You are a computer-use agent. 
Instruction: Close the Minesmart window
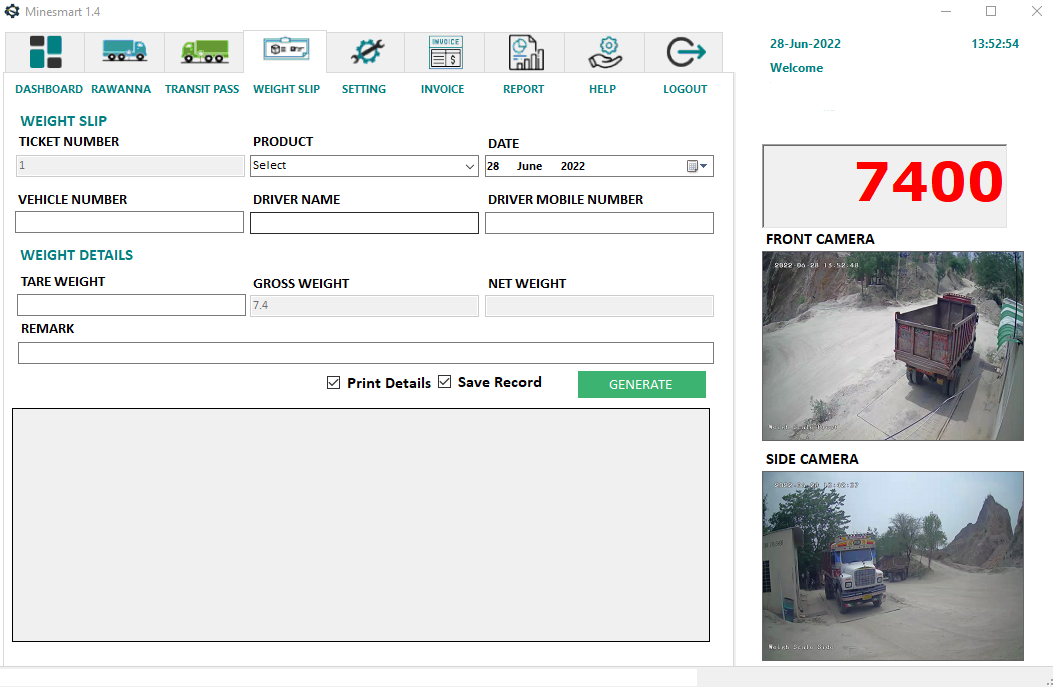coord(1036,11)
